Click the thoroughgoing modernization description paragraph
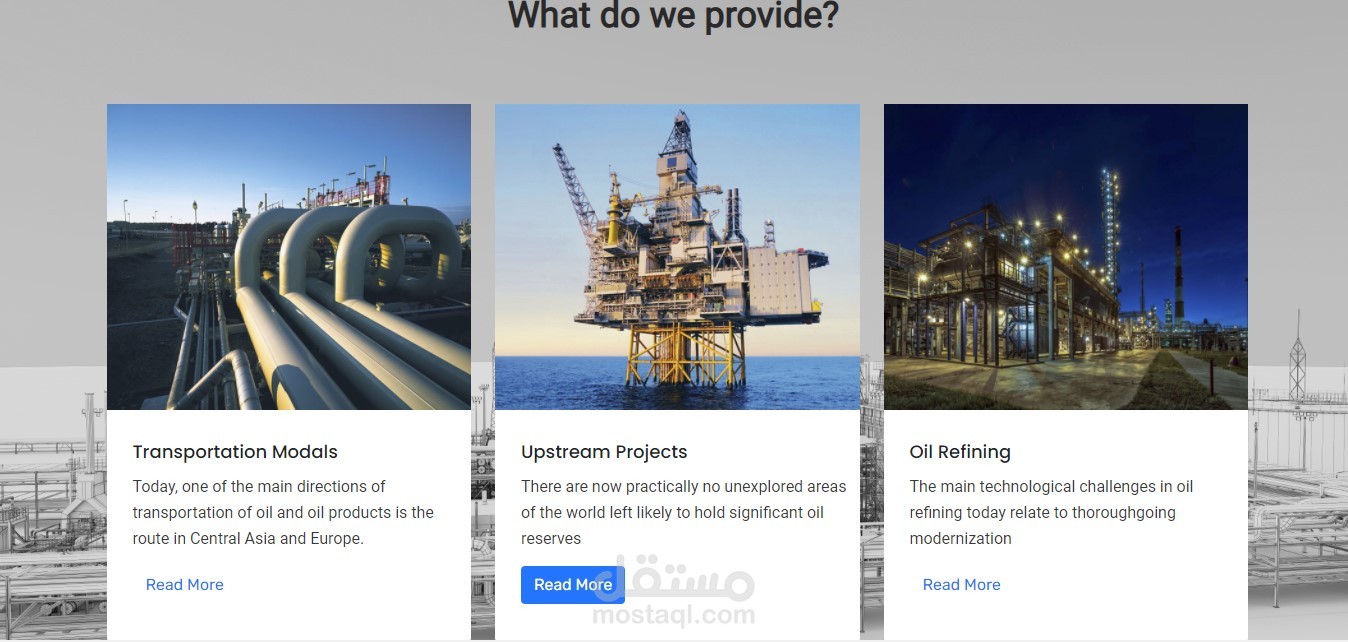The image size is (1348, 642). tap(1051, 512)
